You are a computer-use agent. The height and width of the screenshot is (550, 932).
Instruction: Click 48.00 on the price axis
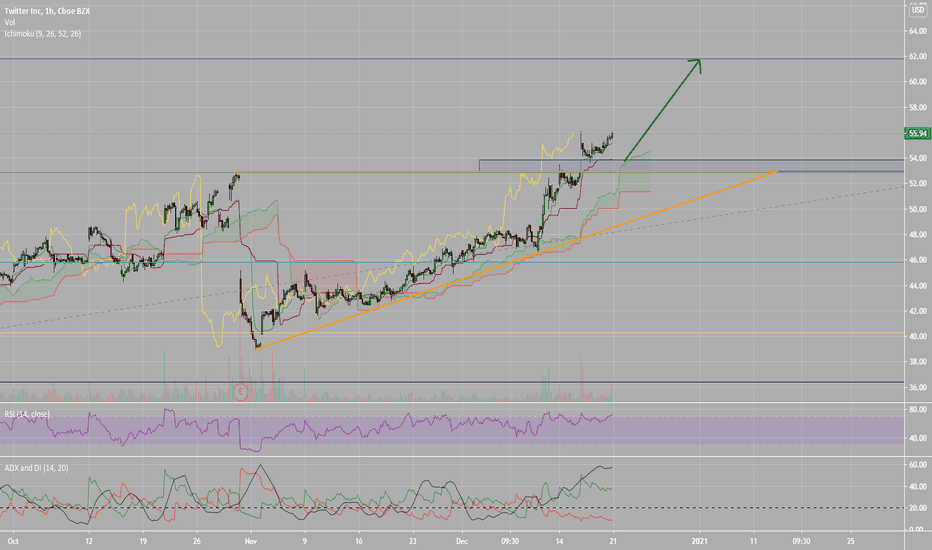click(917, 235)
